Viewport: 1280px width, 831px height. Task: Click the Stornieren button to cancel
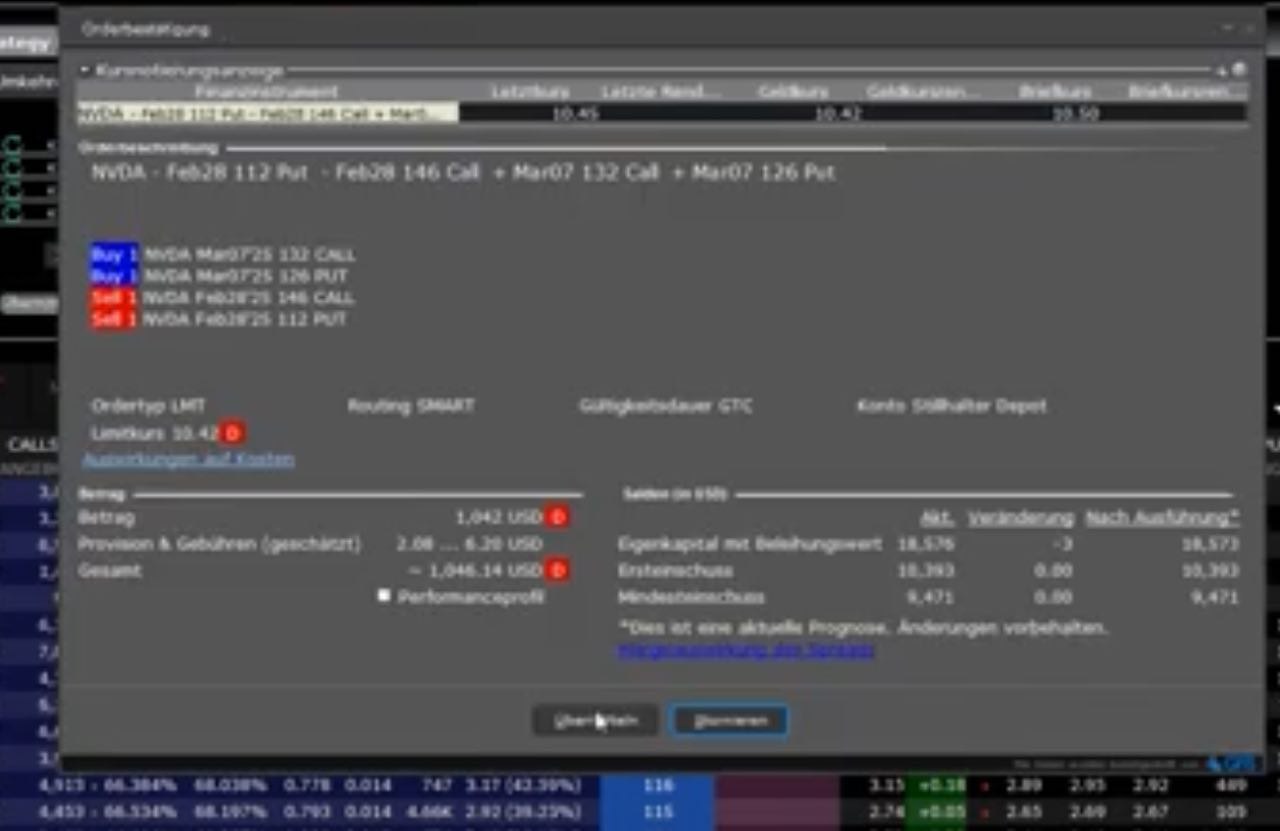[x=729, y=720]
